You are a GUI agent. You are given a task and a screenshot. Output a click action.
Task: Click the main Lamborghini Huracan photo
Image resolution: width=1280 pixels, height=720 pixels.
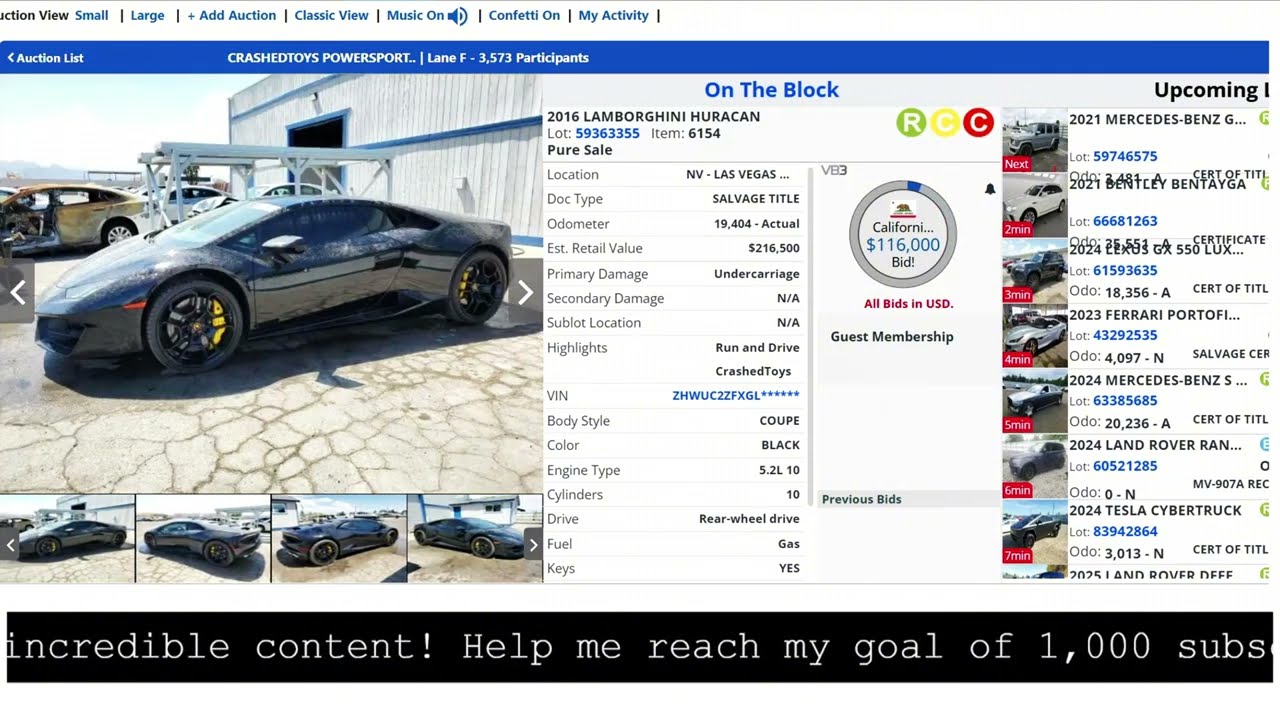[271, 283]
